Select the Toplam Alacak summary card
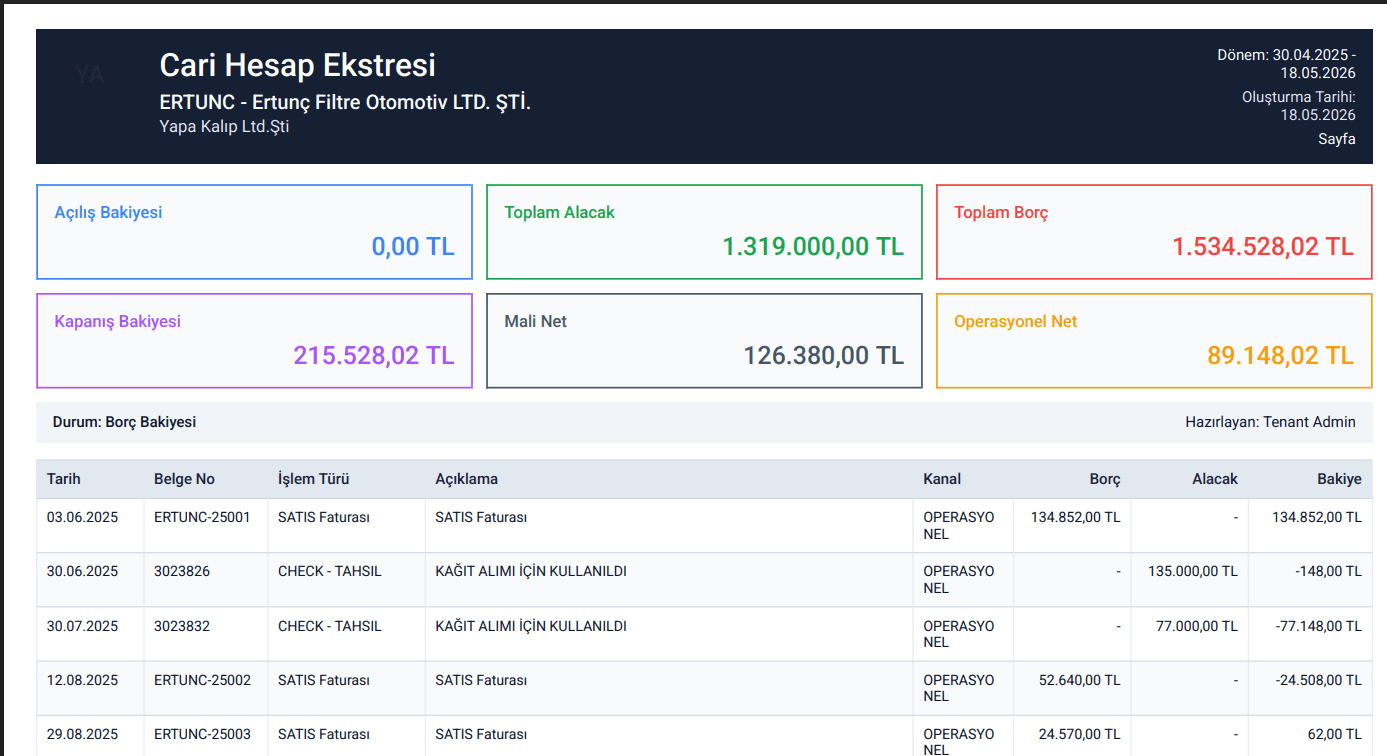The width and height of the screenshot is (1387, 756). point(704,232)
